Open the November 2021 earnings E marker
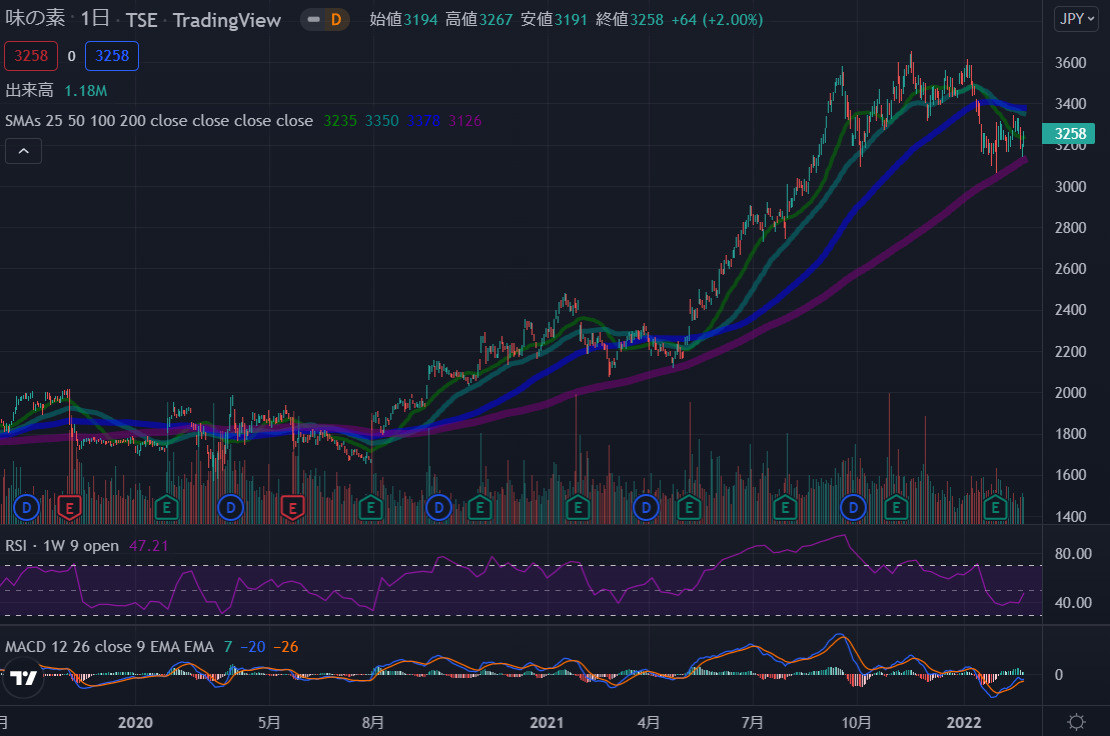Image resolution: width=1110 pixels, height=736 pixels. pos(896,507)
